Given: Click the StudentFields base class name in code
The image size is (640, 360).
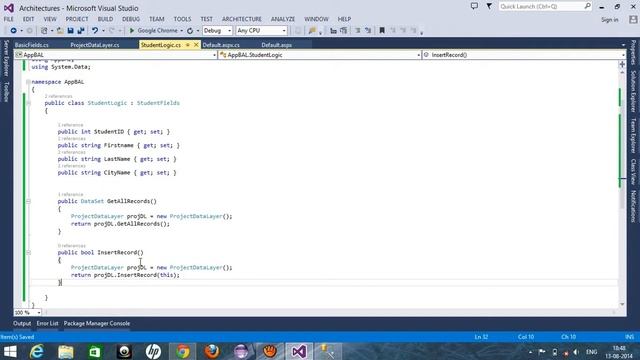Looking at the screenshot, I should [x=158, y=103].
